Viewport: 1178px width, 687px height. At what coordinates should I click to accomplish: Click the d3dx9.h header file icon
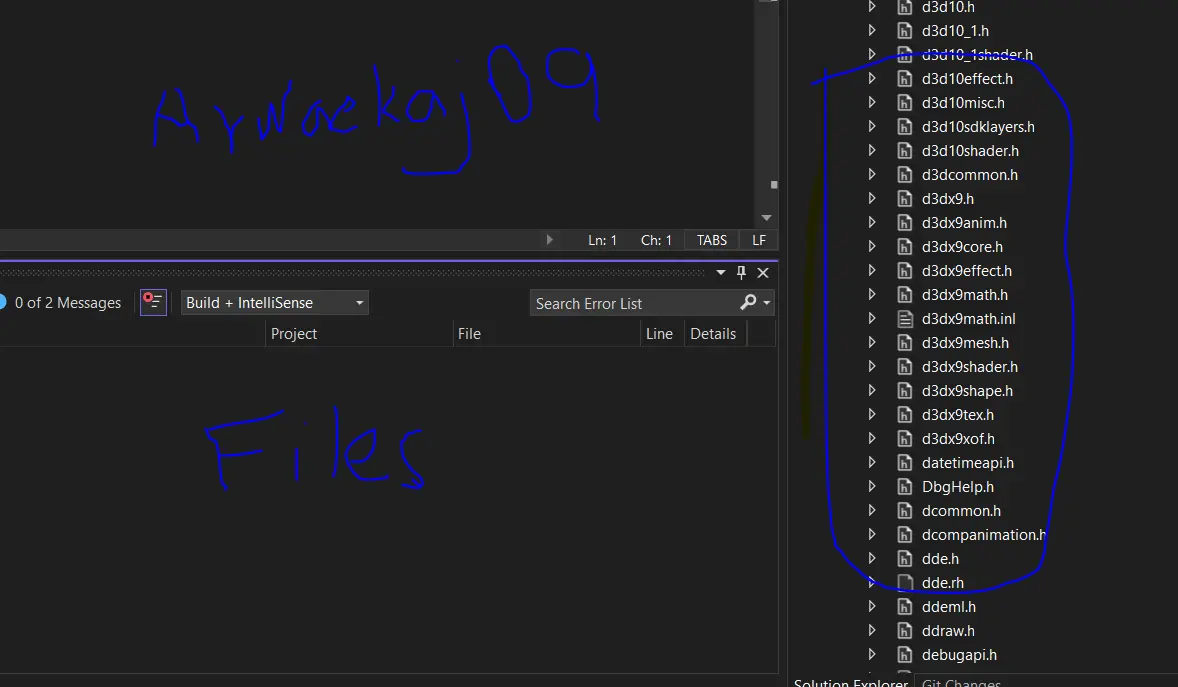pyautogui.click(x=905, y=198)
